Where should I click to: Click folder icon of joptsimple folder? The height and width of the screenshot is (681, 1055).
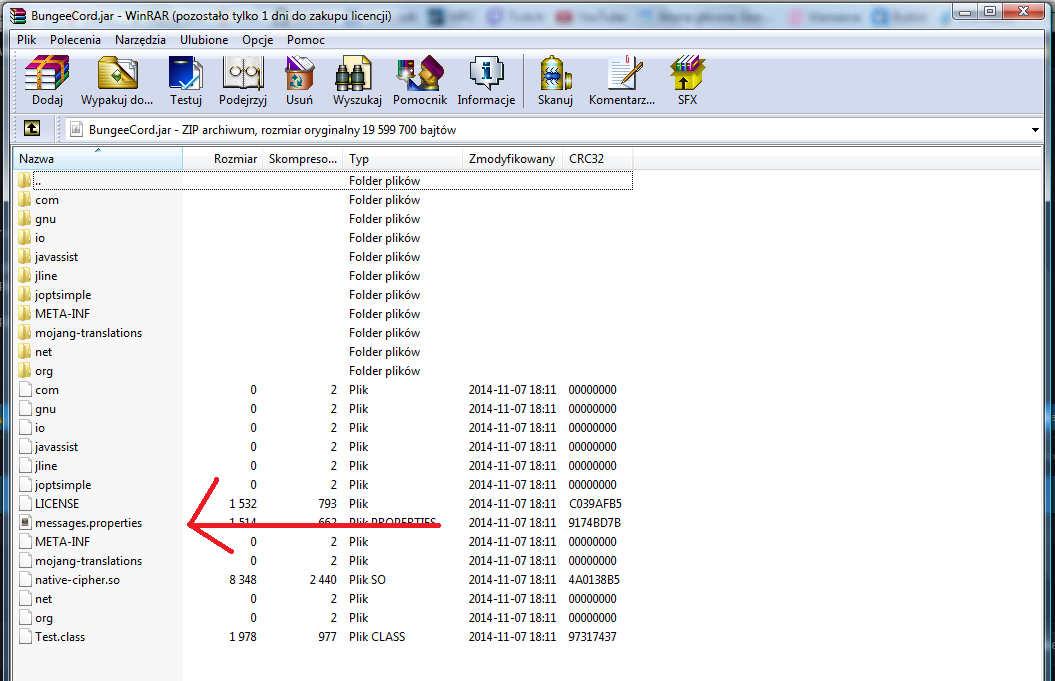coord(25,295)
